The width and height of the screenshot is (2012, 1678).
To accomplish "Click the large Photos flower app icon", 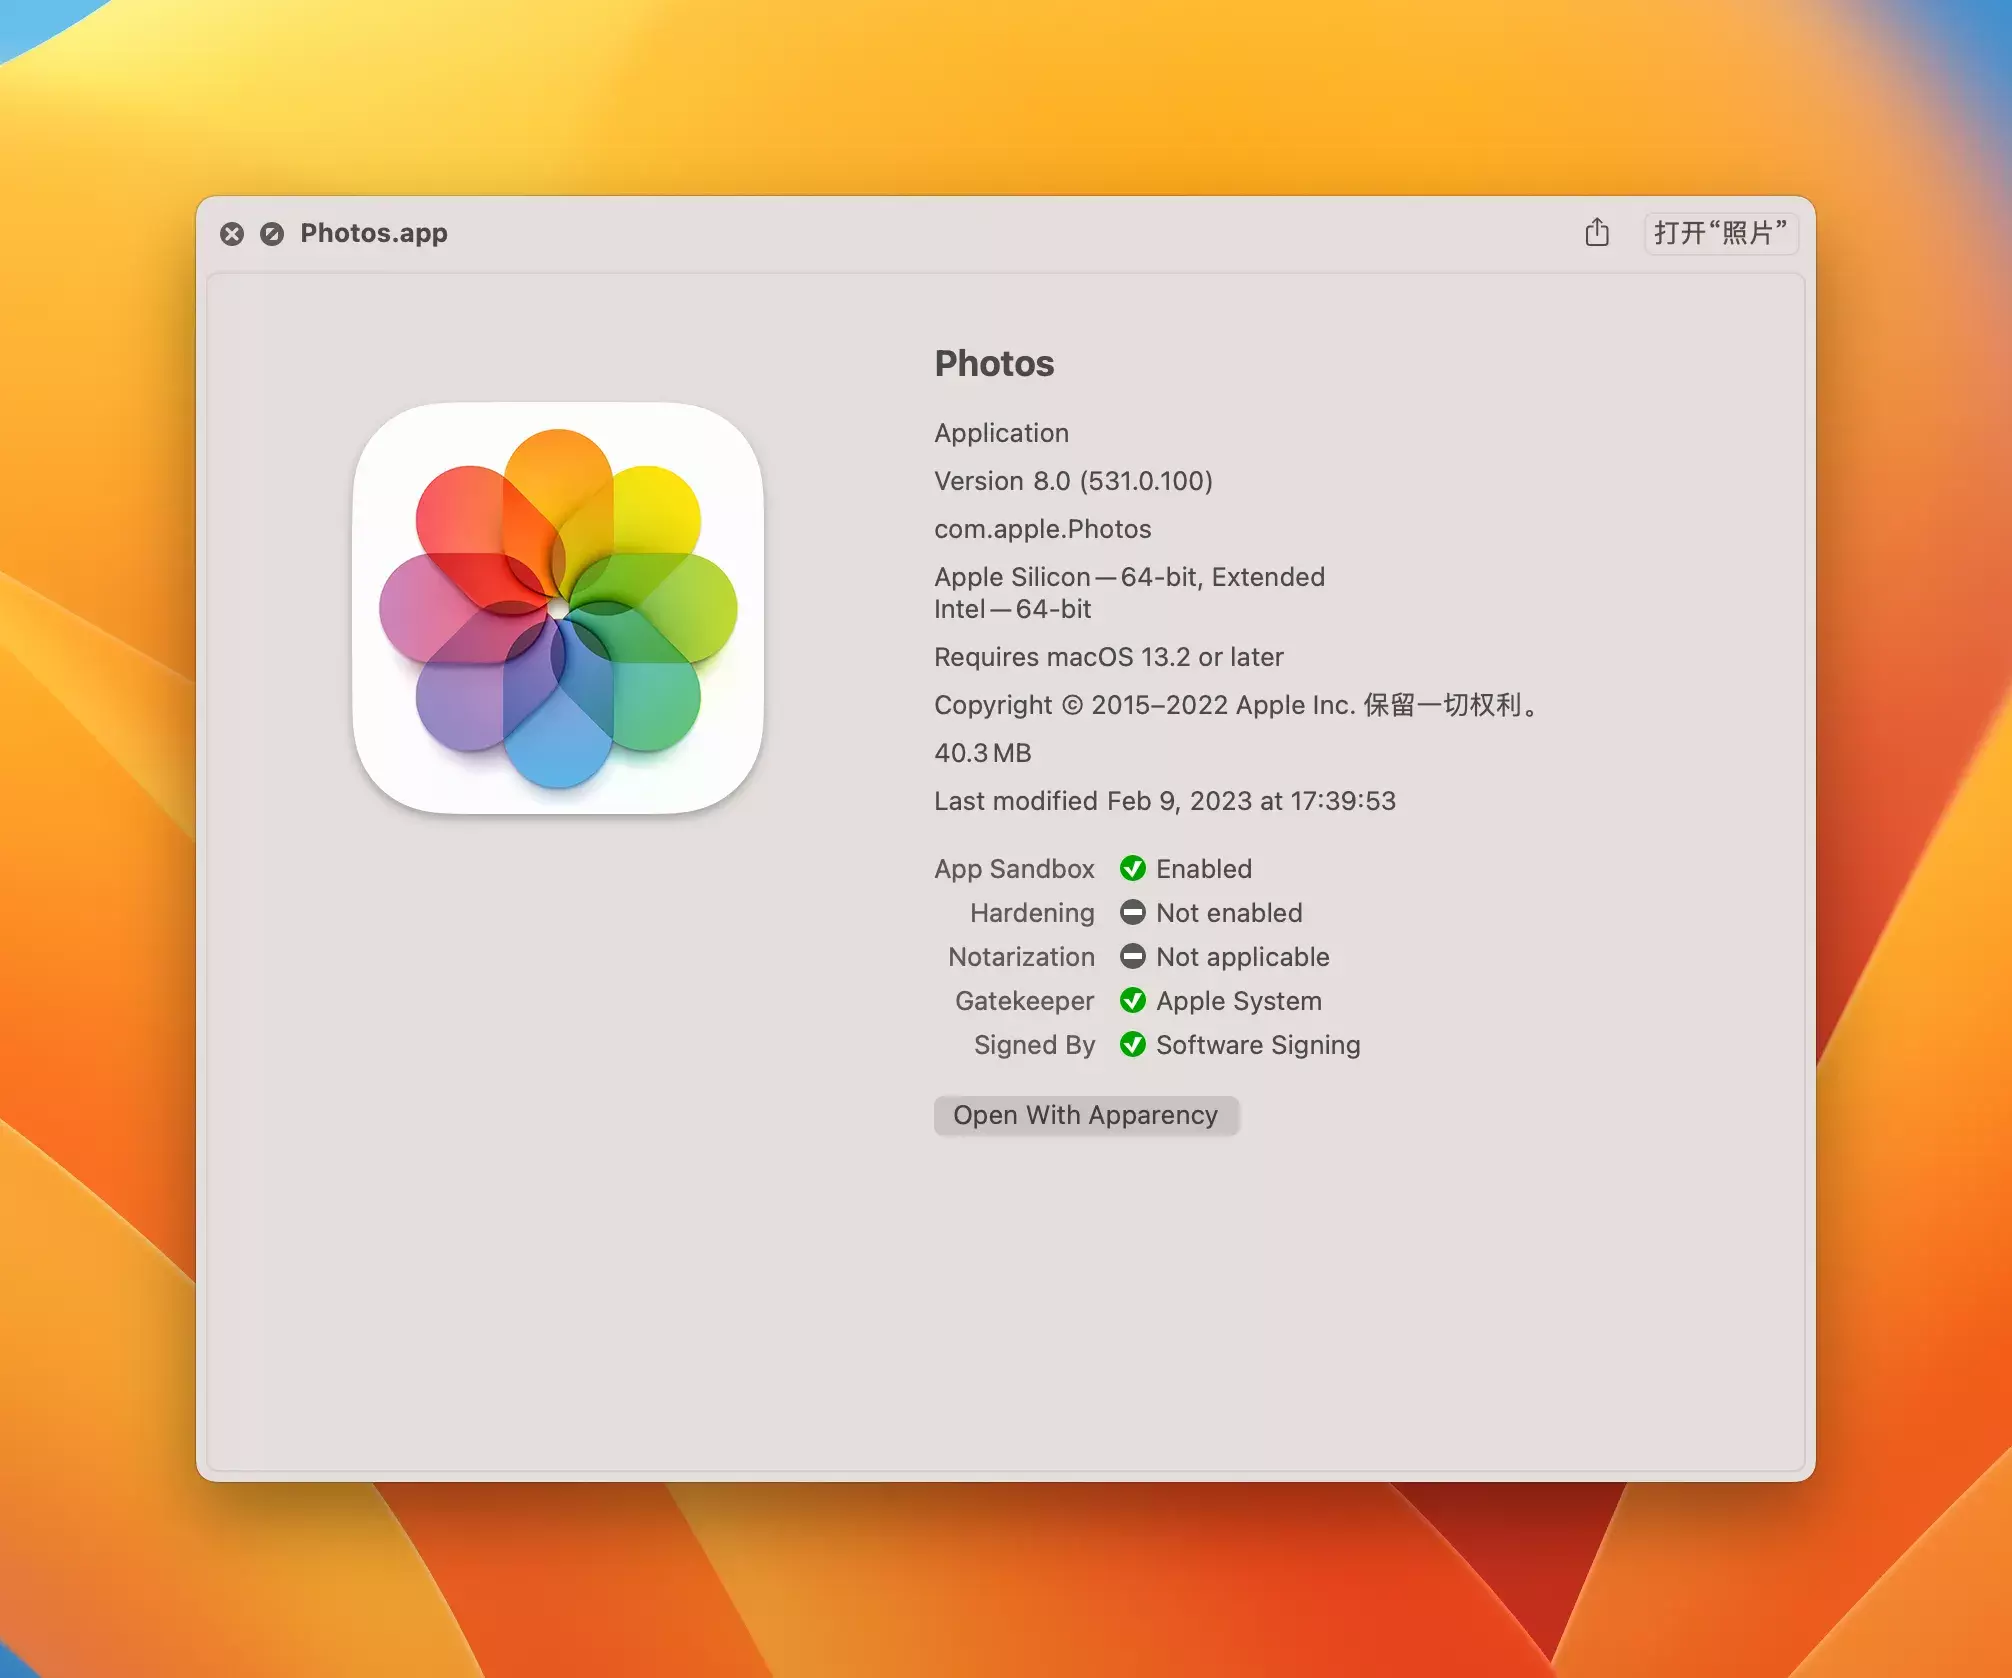I will coord(558,608).
